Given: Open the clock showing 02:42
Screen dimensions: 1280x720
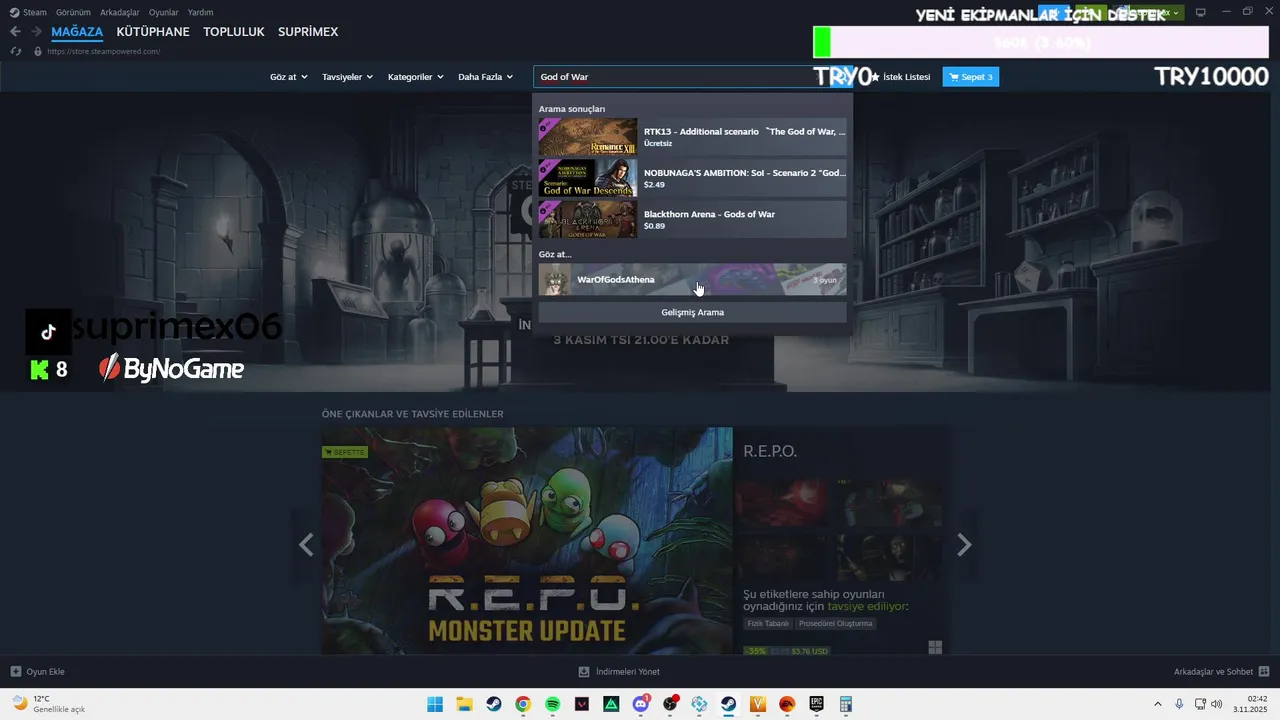Looking at the screenshot, I should point(1251,704).
